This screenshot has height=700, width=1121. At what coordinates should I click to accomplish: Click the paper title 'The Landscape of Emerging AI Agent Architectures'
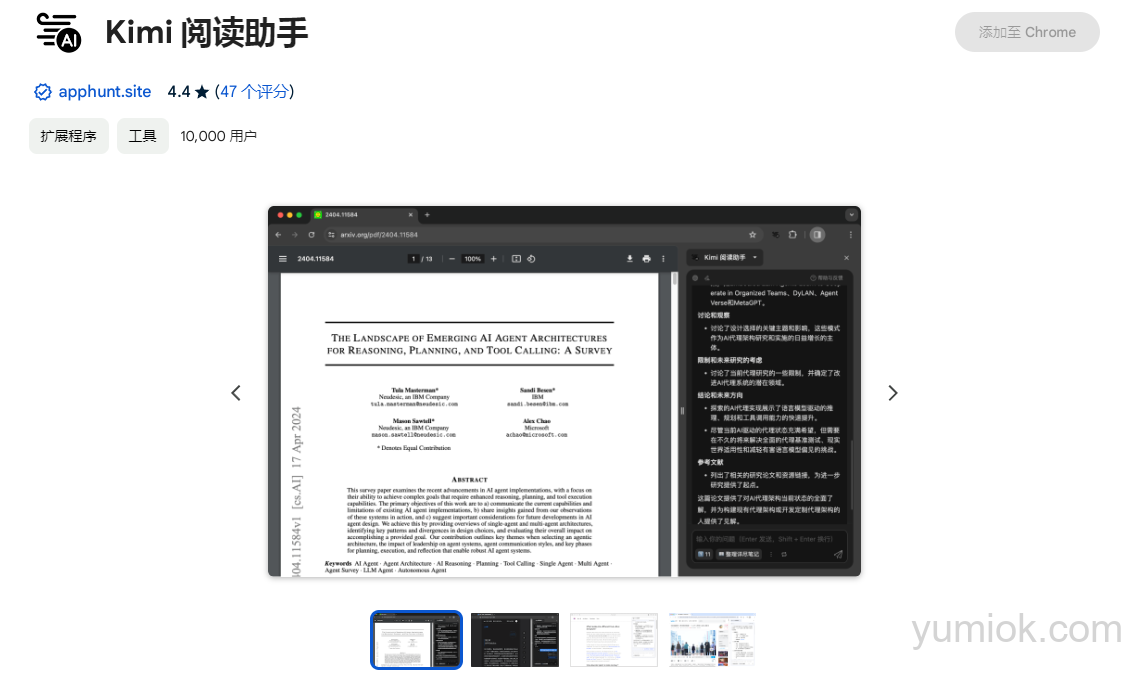(469, 344)
